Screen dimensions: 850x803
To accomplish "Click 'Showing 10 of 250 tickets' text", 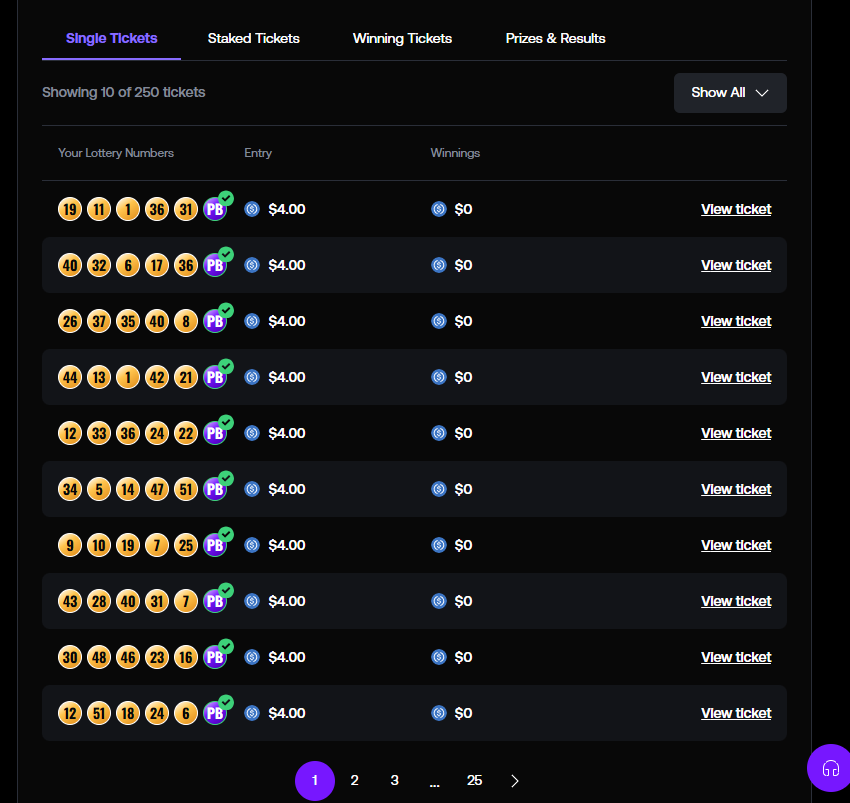I will (x=124, y=92).
